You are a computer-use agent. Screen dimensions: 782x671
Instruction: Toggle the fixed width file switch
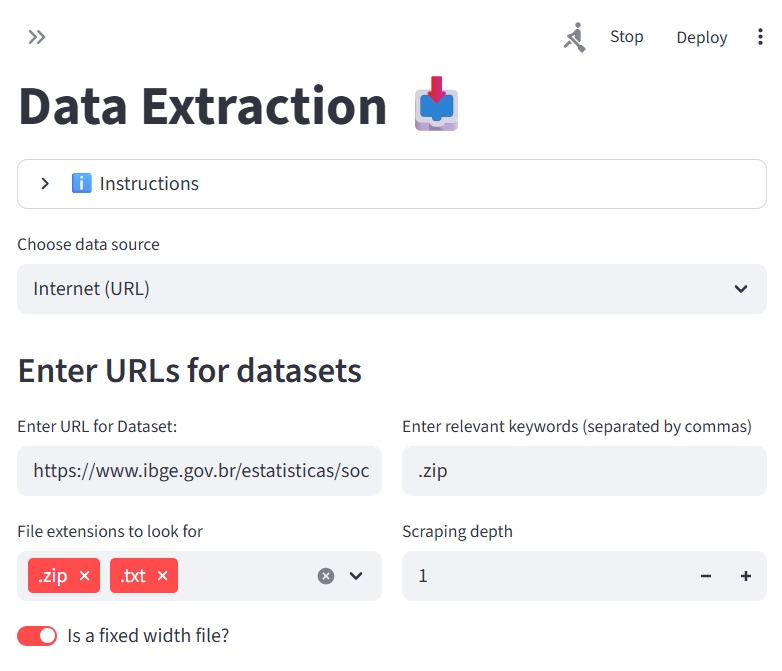tap(37, 635)
